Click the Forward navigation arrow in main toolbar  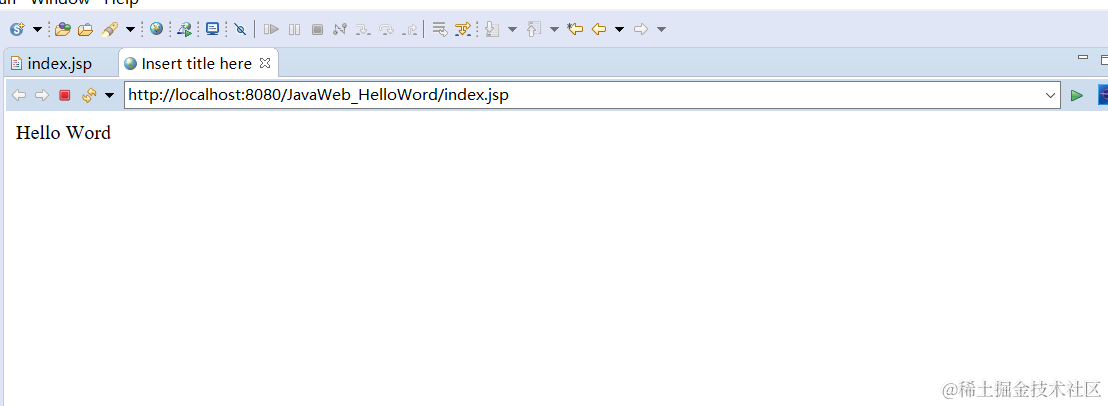point(641,30)
